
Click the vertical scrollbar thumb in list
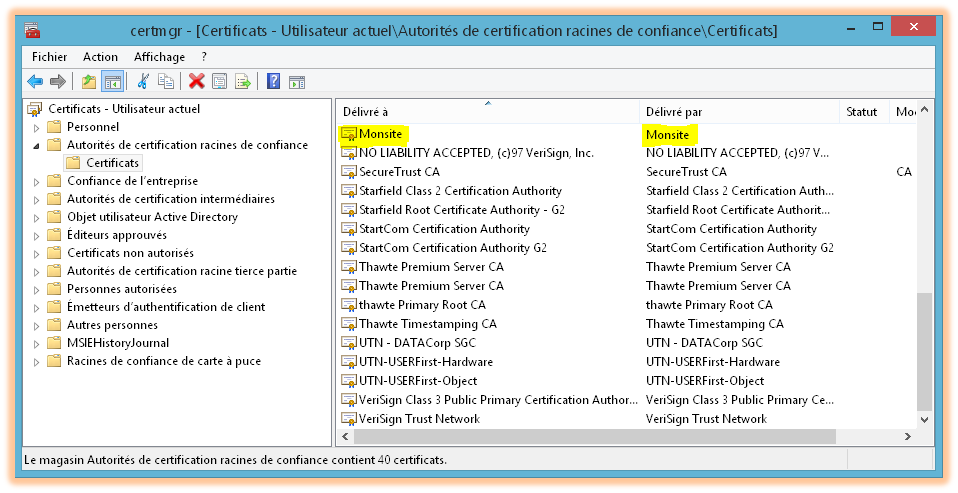pos(924,352)
